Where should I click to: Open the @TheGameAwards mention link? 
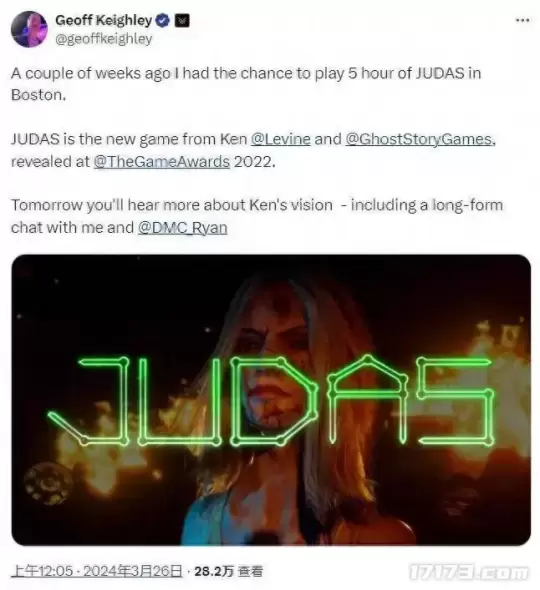click(161, 162)
